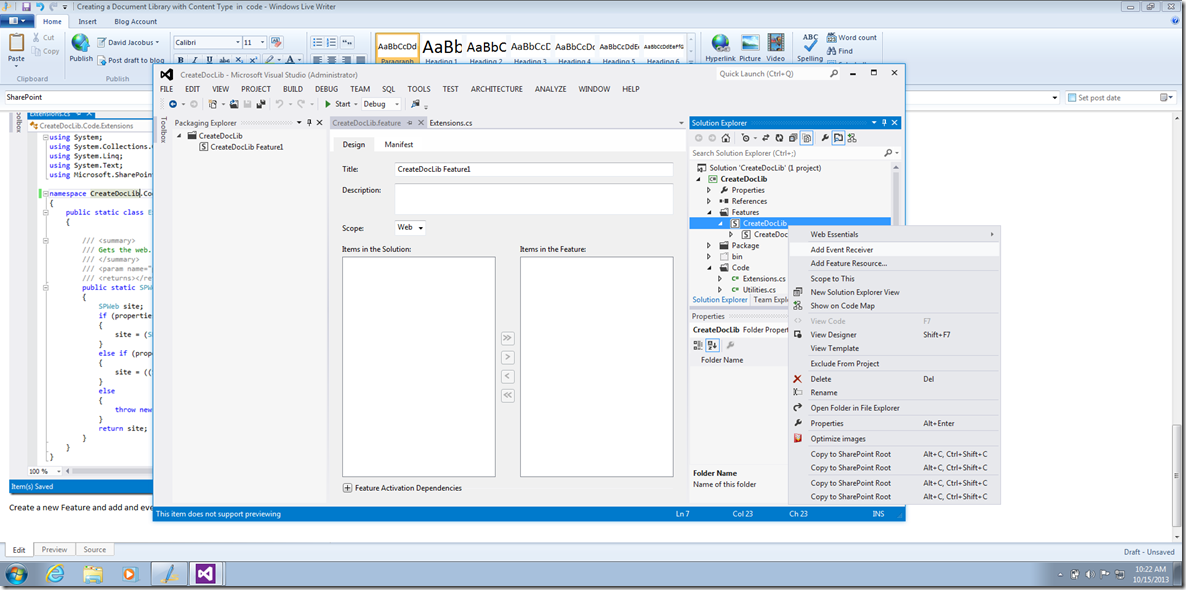Expand Feature Activation Dependencies section
Screen dimensions: 1186x590
click(x=348, y=488)
